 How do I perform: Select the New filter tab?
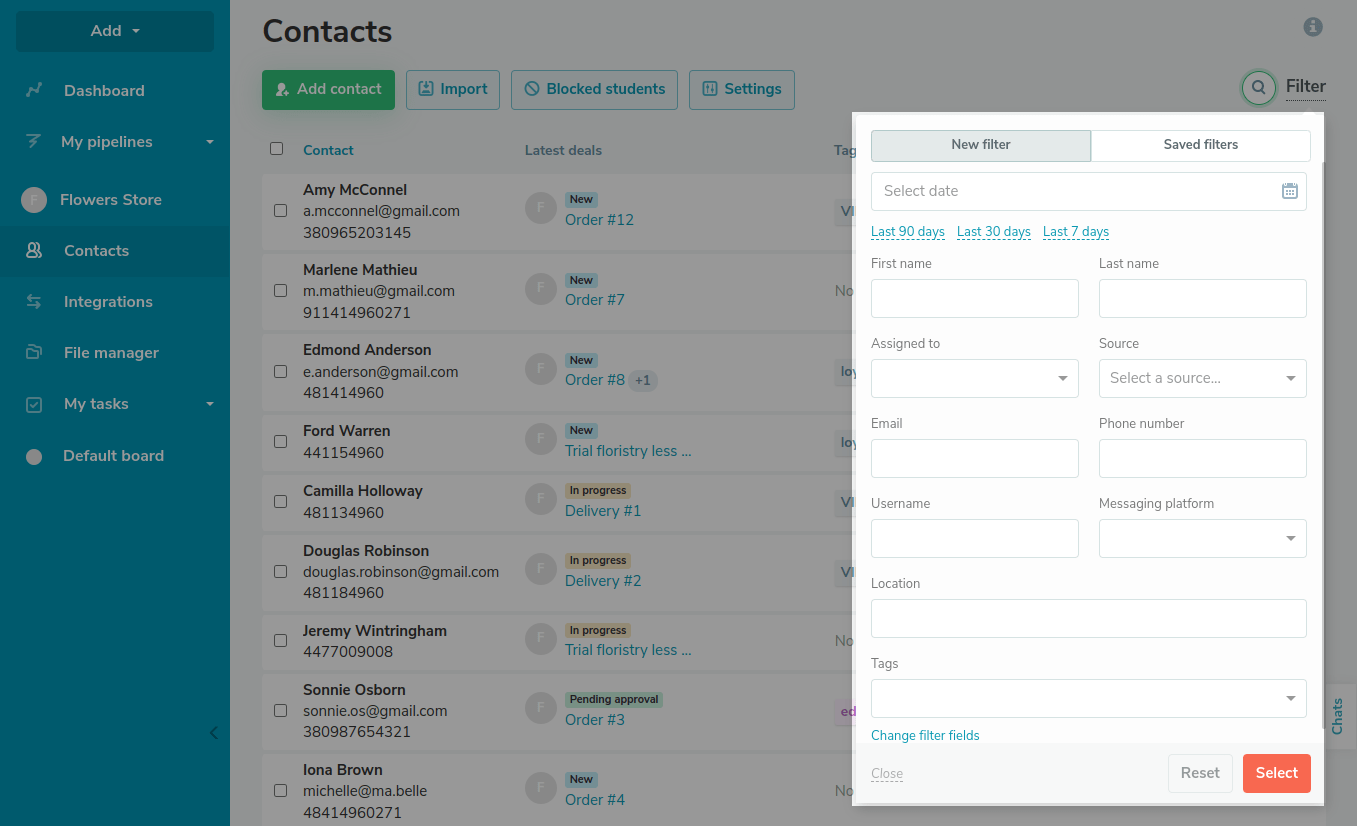pyautogui.click(x=980, y=145)
